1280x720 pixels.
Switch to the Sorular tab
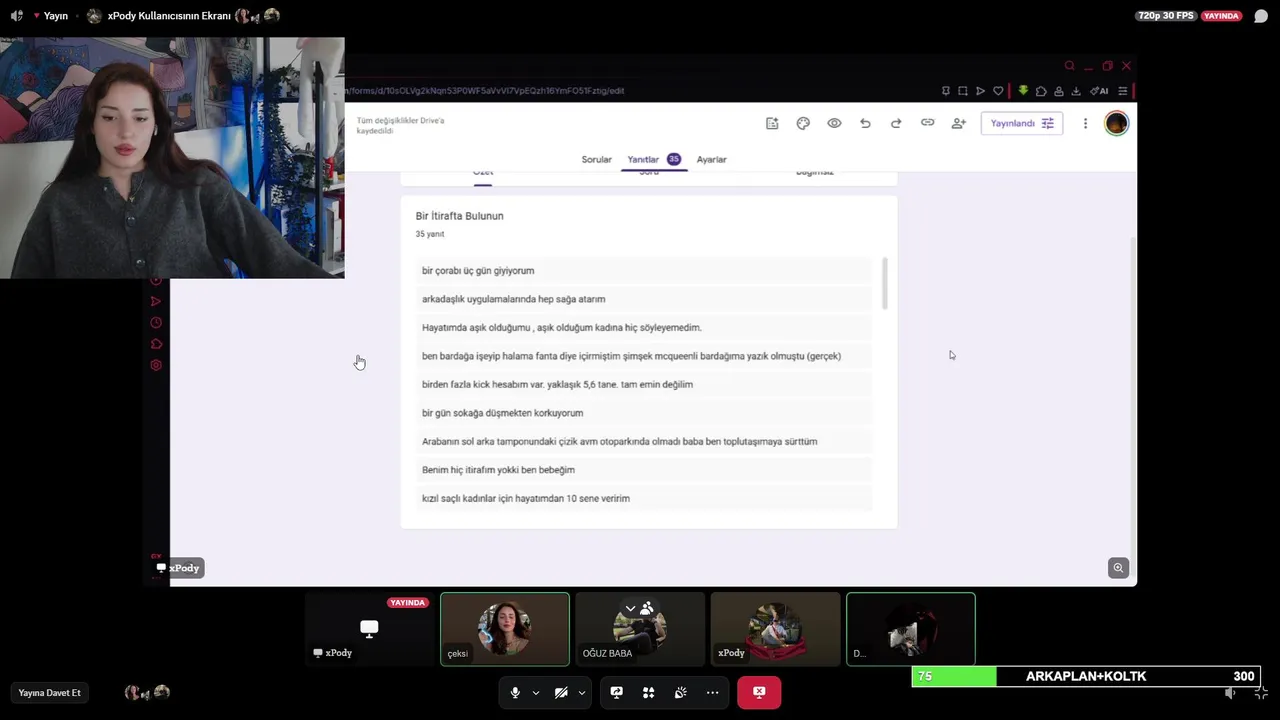[596, 159]
